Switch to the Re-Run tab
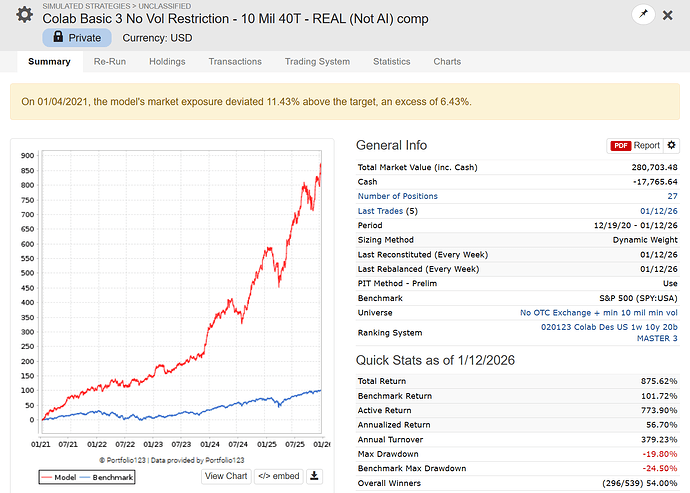The height and width of the screenshot is (493, 690). pyautogui.click(x=111, y=62)
